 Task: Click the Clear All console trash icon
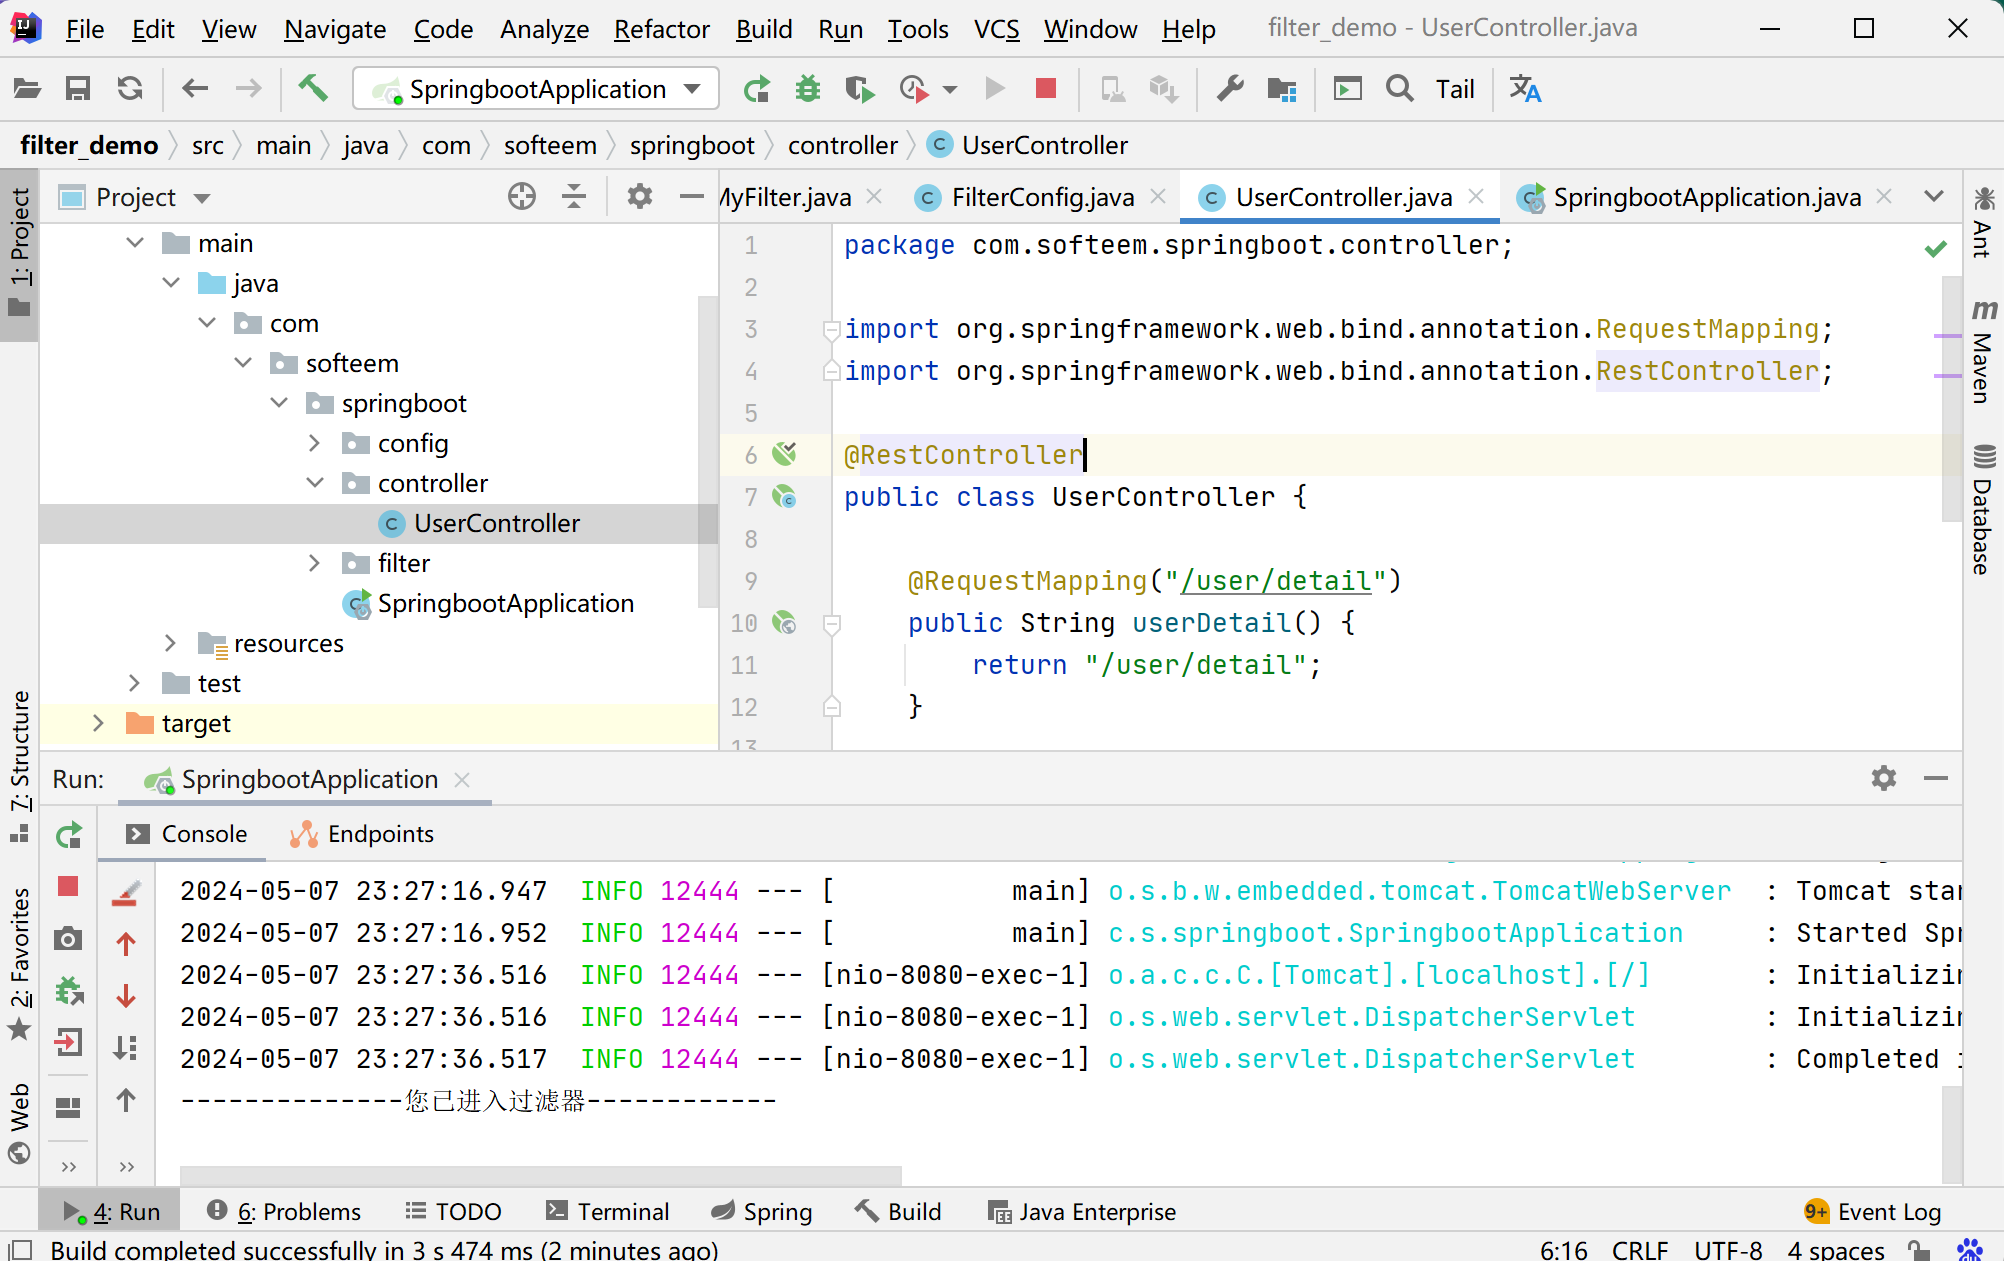click(126, 893)
